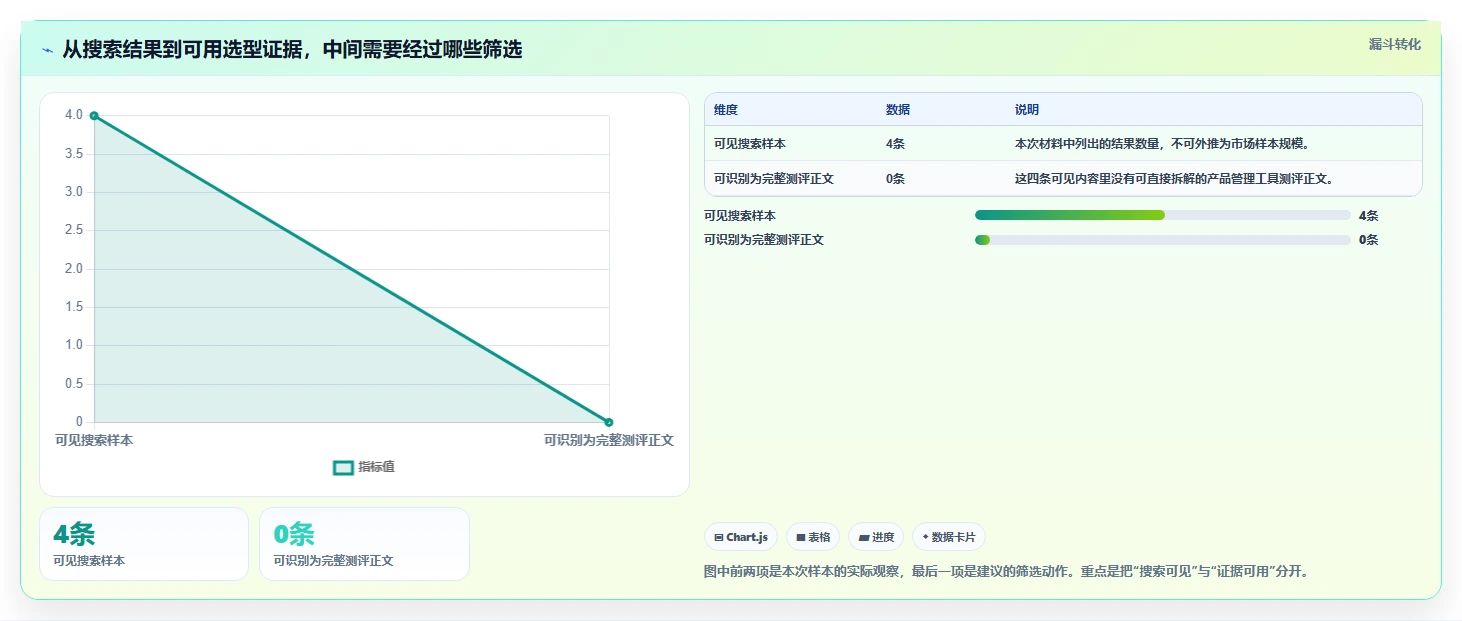This screenshot has height=621, width=1462.
Task: Click the 4条 cell in the table
Action: tap(895, 144)
